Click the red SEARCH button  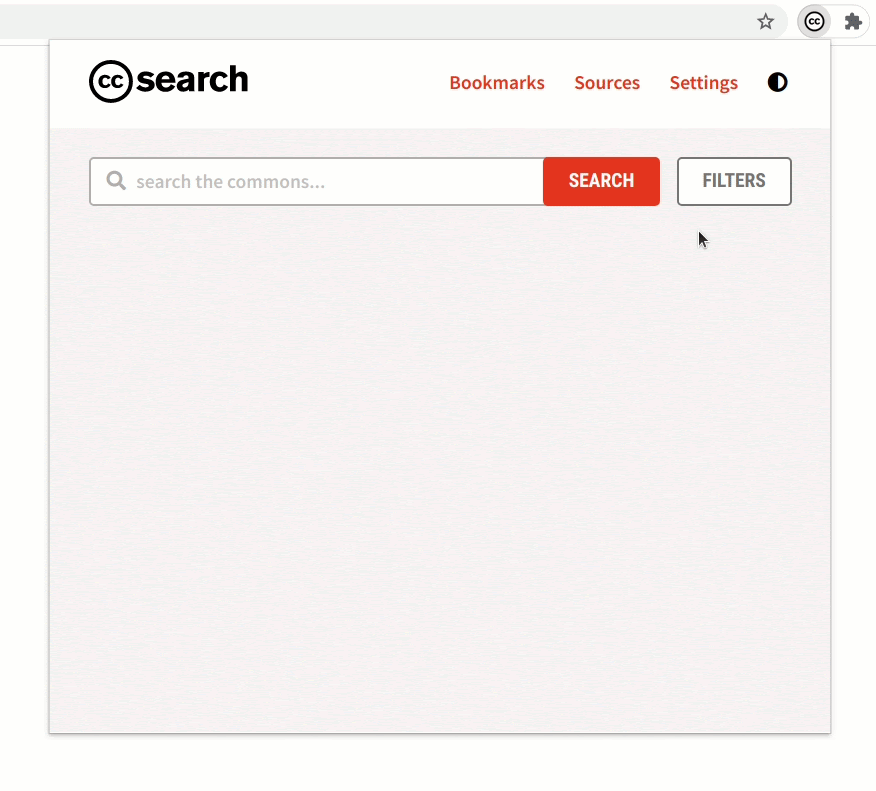coord(601,181)
